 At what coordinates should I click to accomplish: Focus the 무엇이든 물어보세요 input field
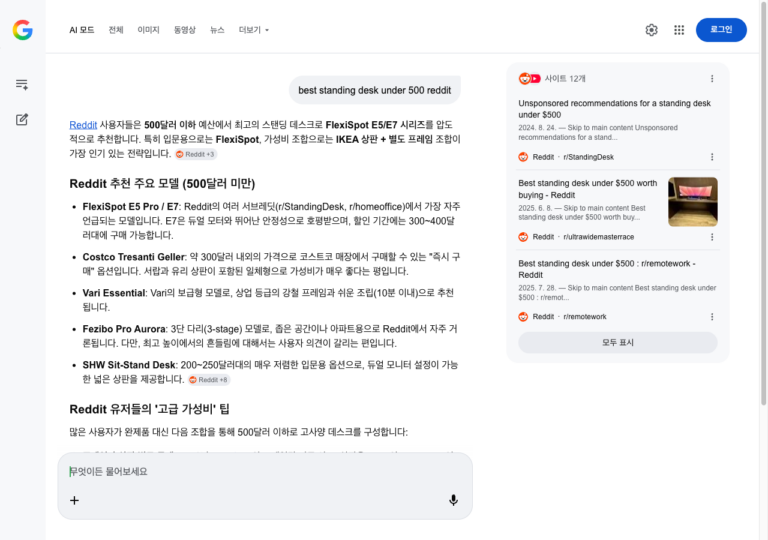(265, 471)
